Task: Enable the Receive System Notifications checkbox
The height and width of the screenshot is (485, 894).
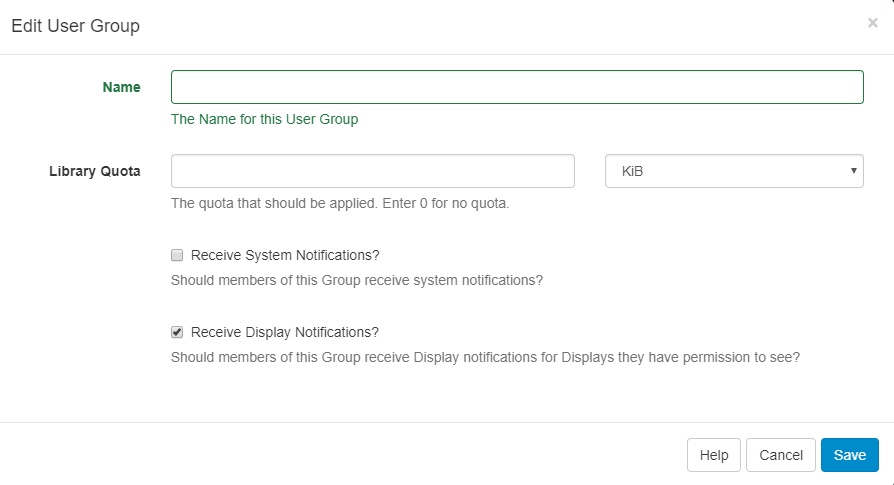Action: pos(177,255)
